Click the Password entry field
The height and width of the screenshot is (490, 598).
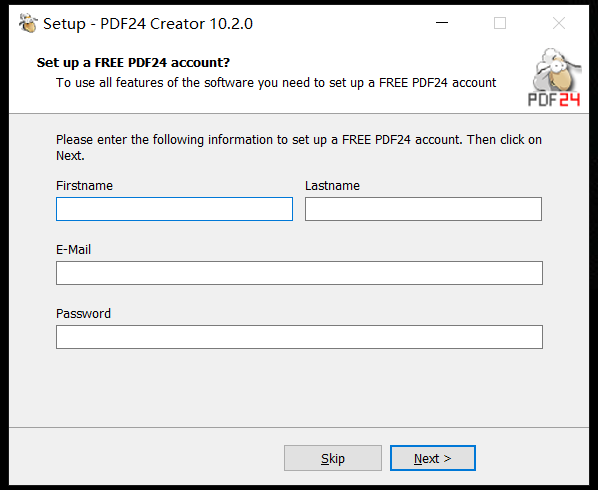(299, 337)
